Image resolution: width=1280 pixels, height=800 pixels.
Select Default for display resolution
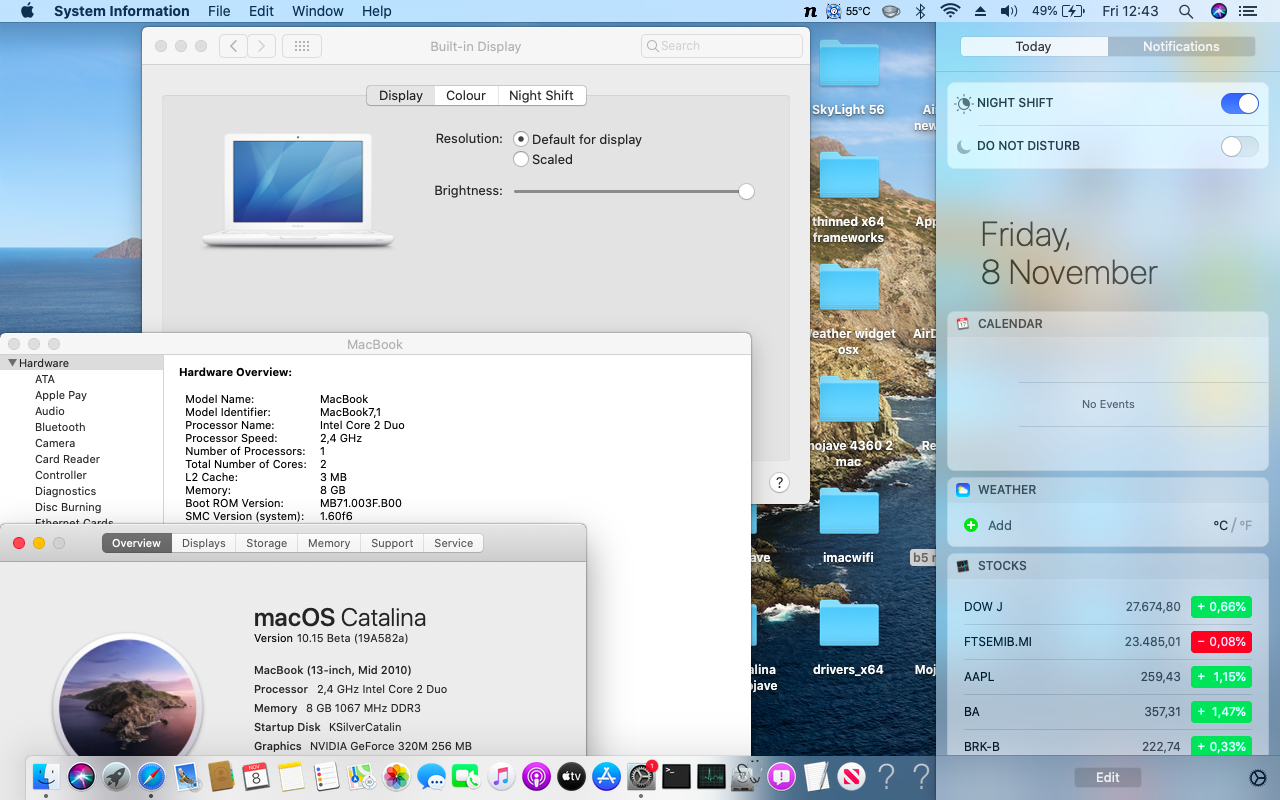(x=521, y=139)
